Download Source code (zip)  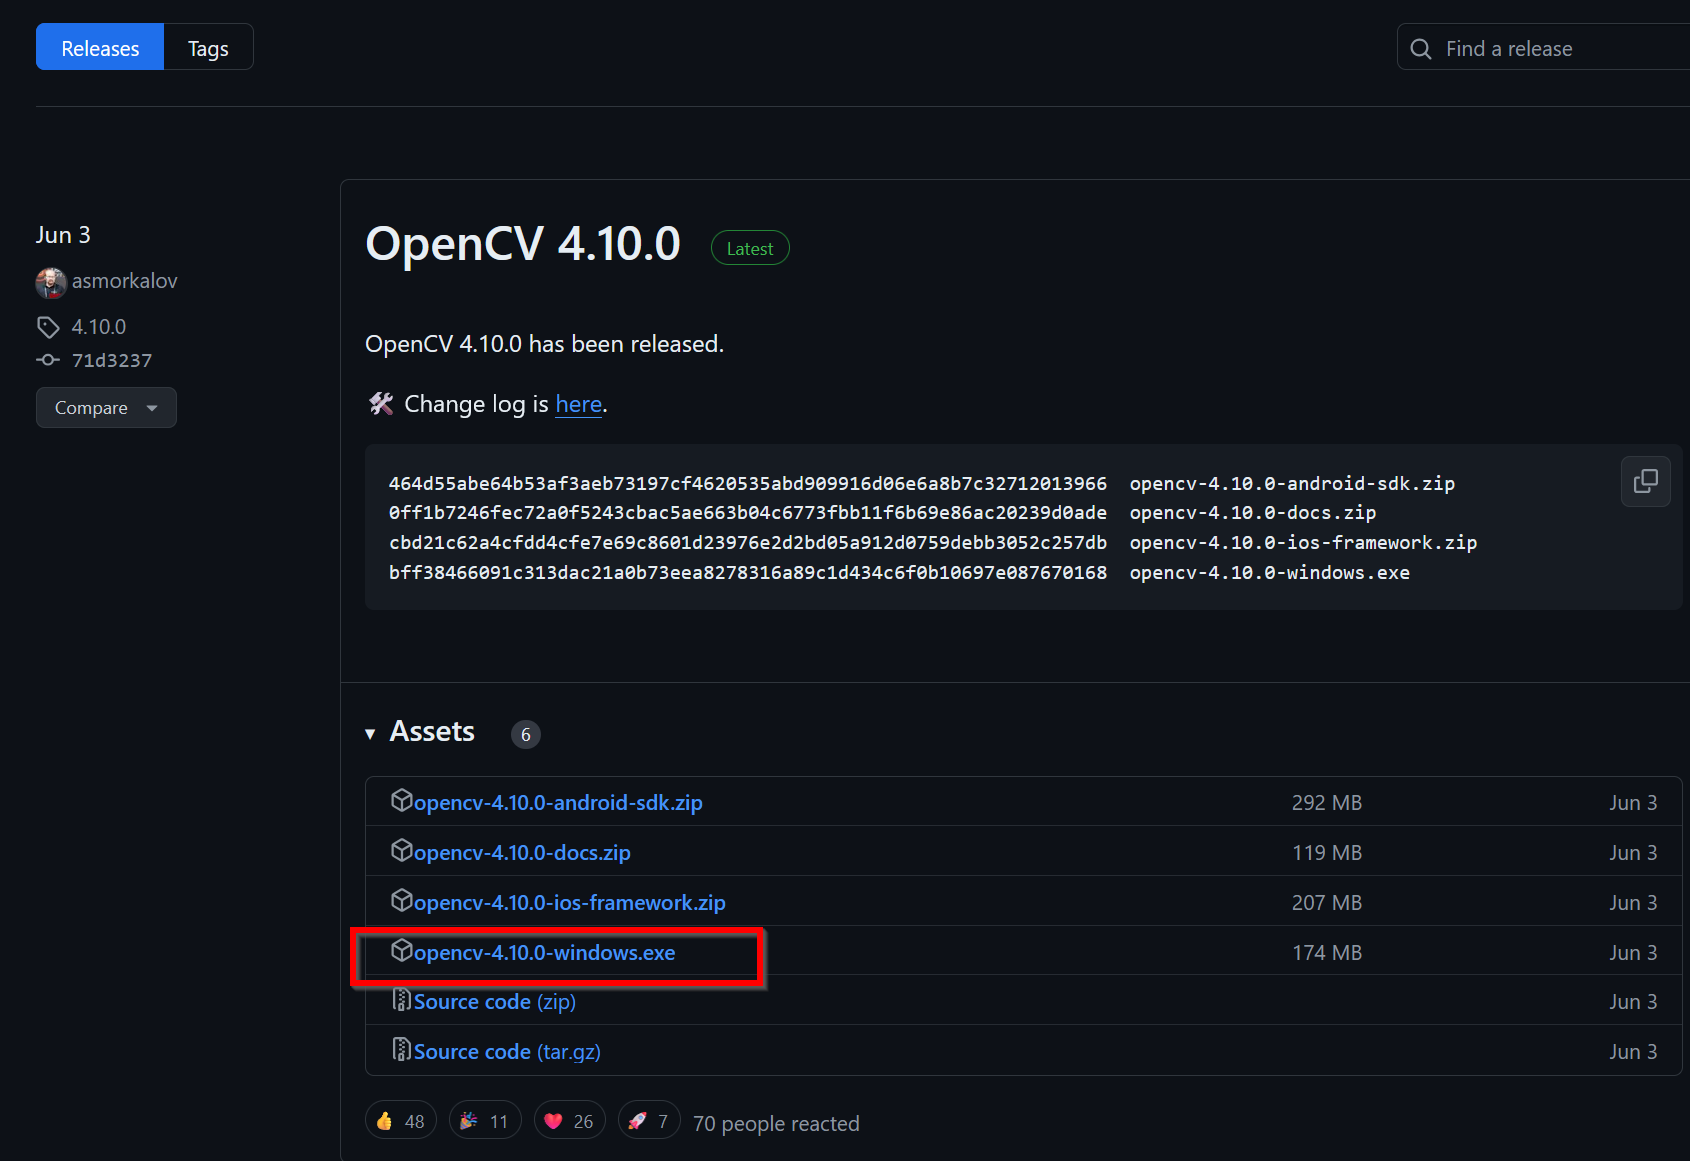point(495,1001)
